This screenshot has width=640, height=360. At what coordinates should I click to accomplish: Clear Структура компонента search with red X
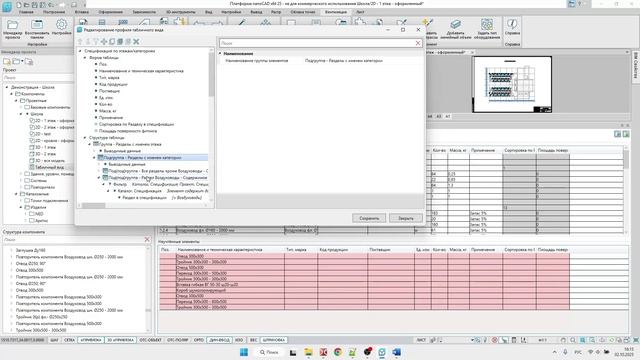tap(147, 240)
